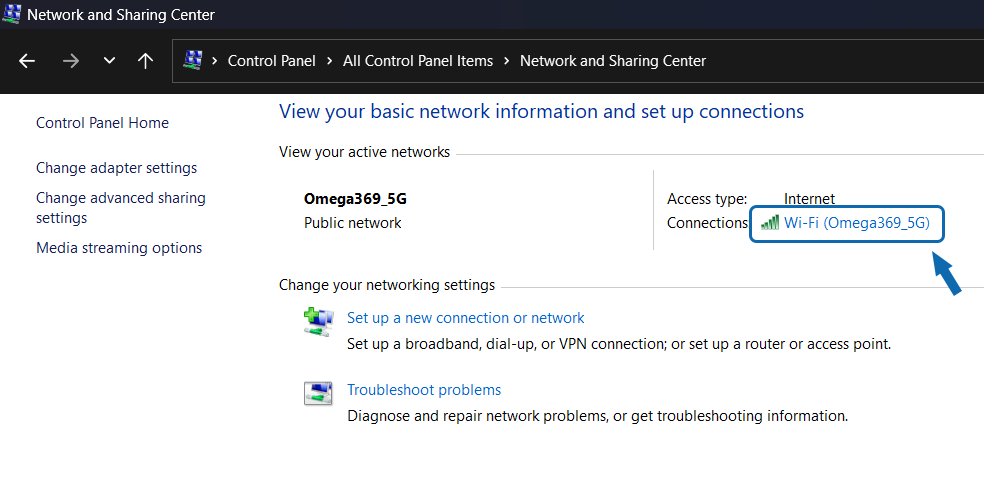Click the Wi-Fi signal strength bars icon
This screenshot has width=984, height=502.
coord(769,223)
